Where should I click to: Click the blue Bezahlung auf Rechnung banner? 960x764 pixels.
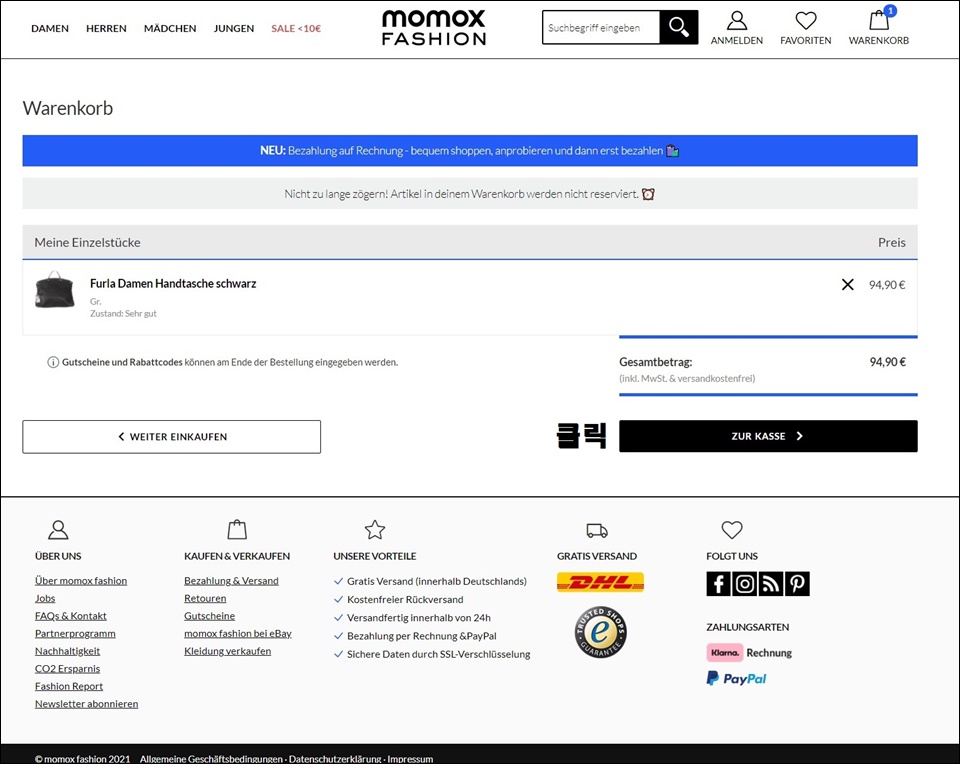pos(470,151)
